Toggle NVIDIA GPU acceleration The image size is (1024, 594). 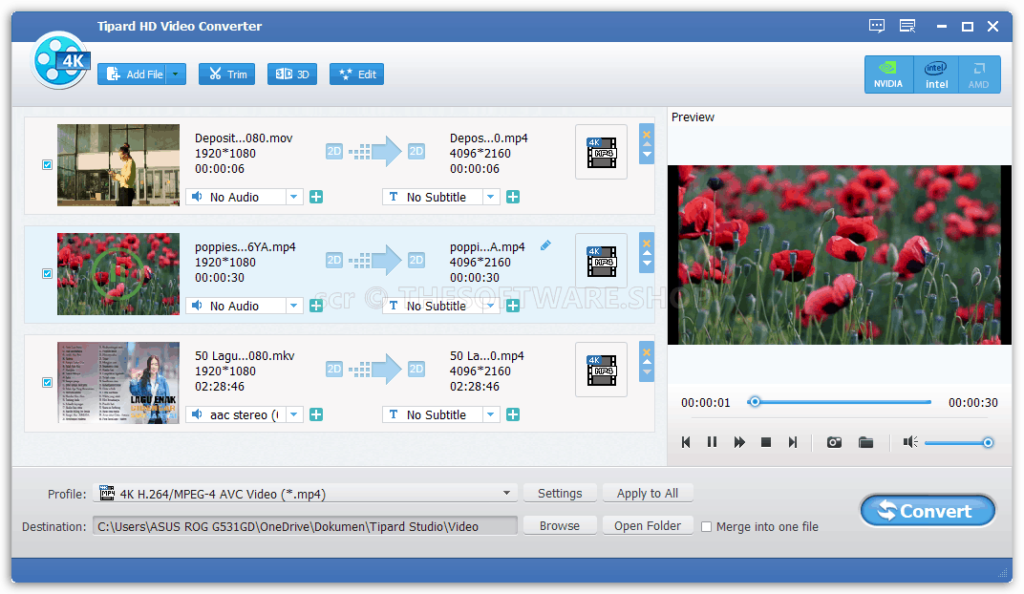click(x=888, y=74)
